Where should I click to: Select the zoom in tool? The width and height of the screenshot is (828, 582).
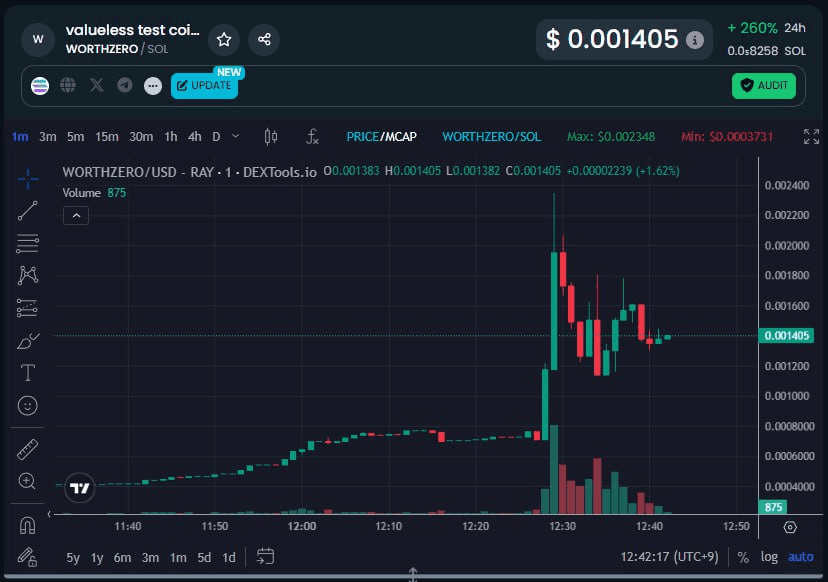[27, 481]
